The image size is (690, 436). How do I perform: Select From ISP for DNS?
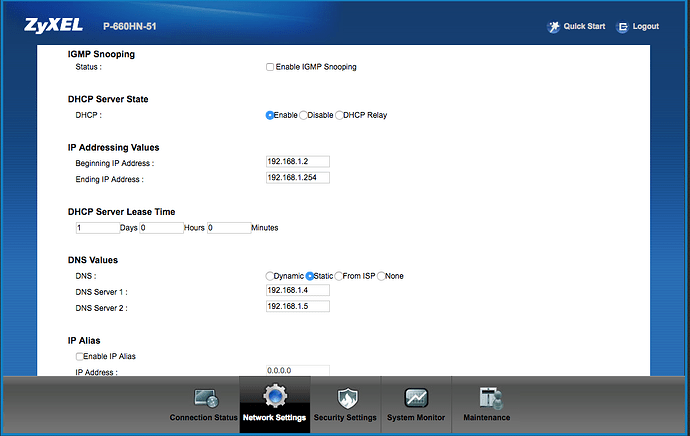pos(337,276)
